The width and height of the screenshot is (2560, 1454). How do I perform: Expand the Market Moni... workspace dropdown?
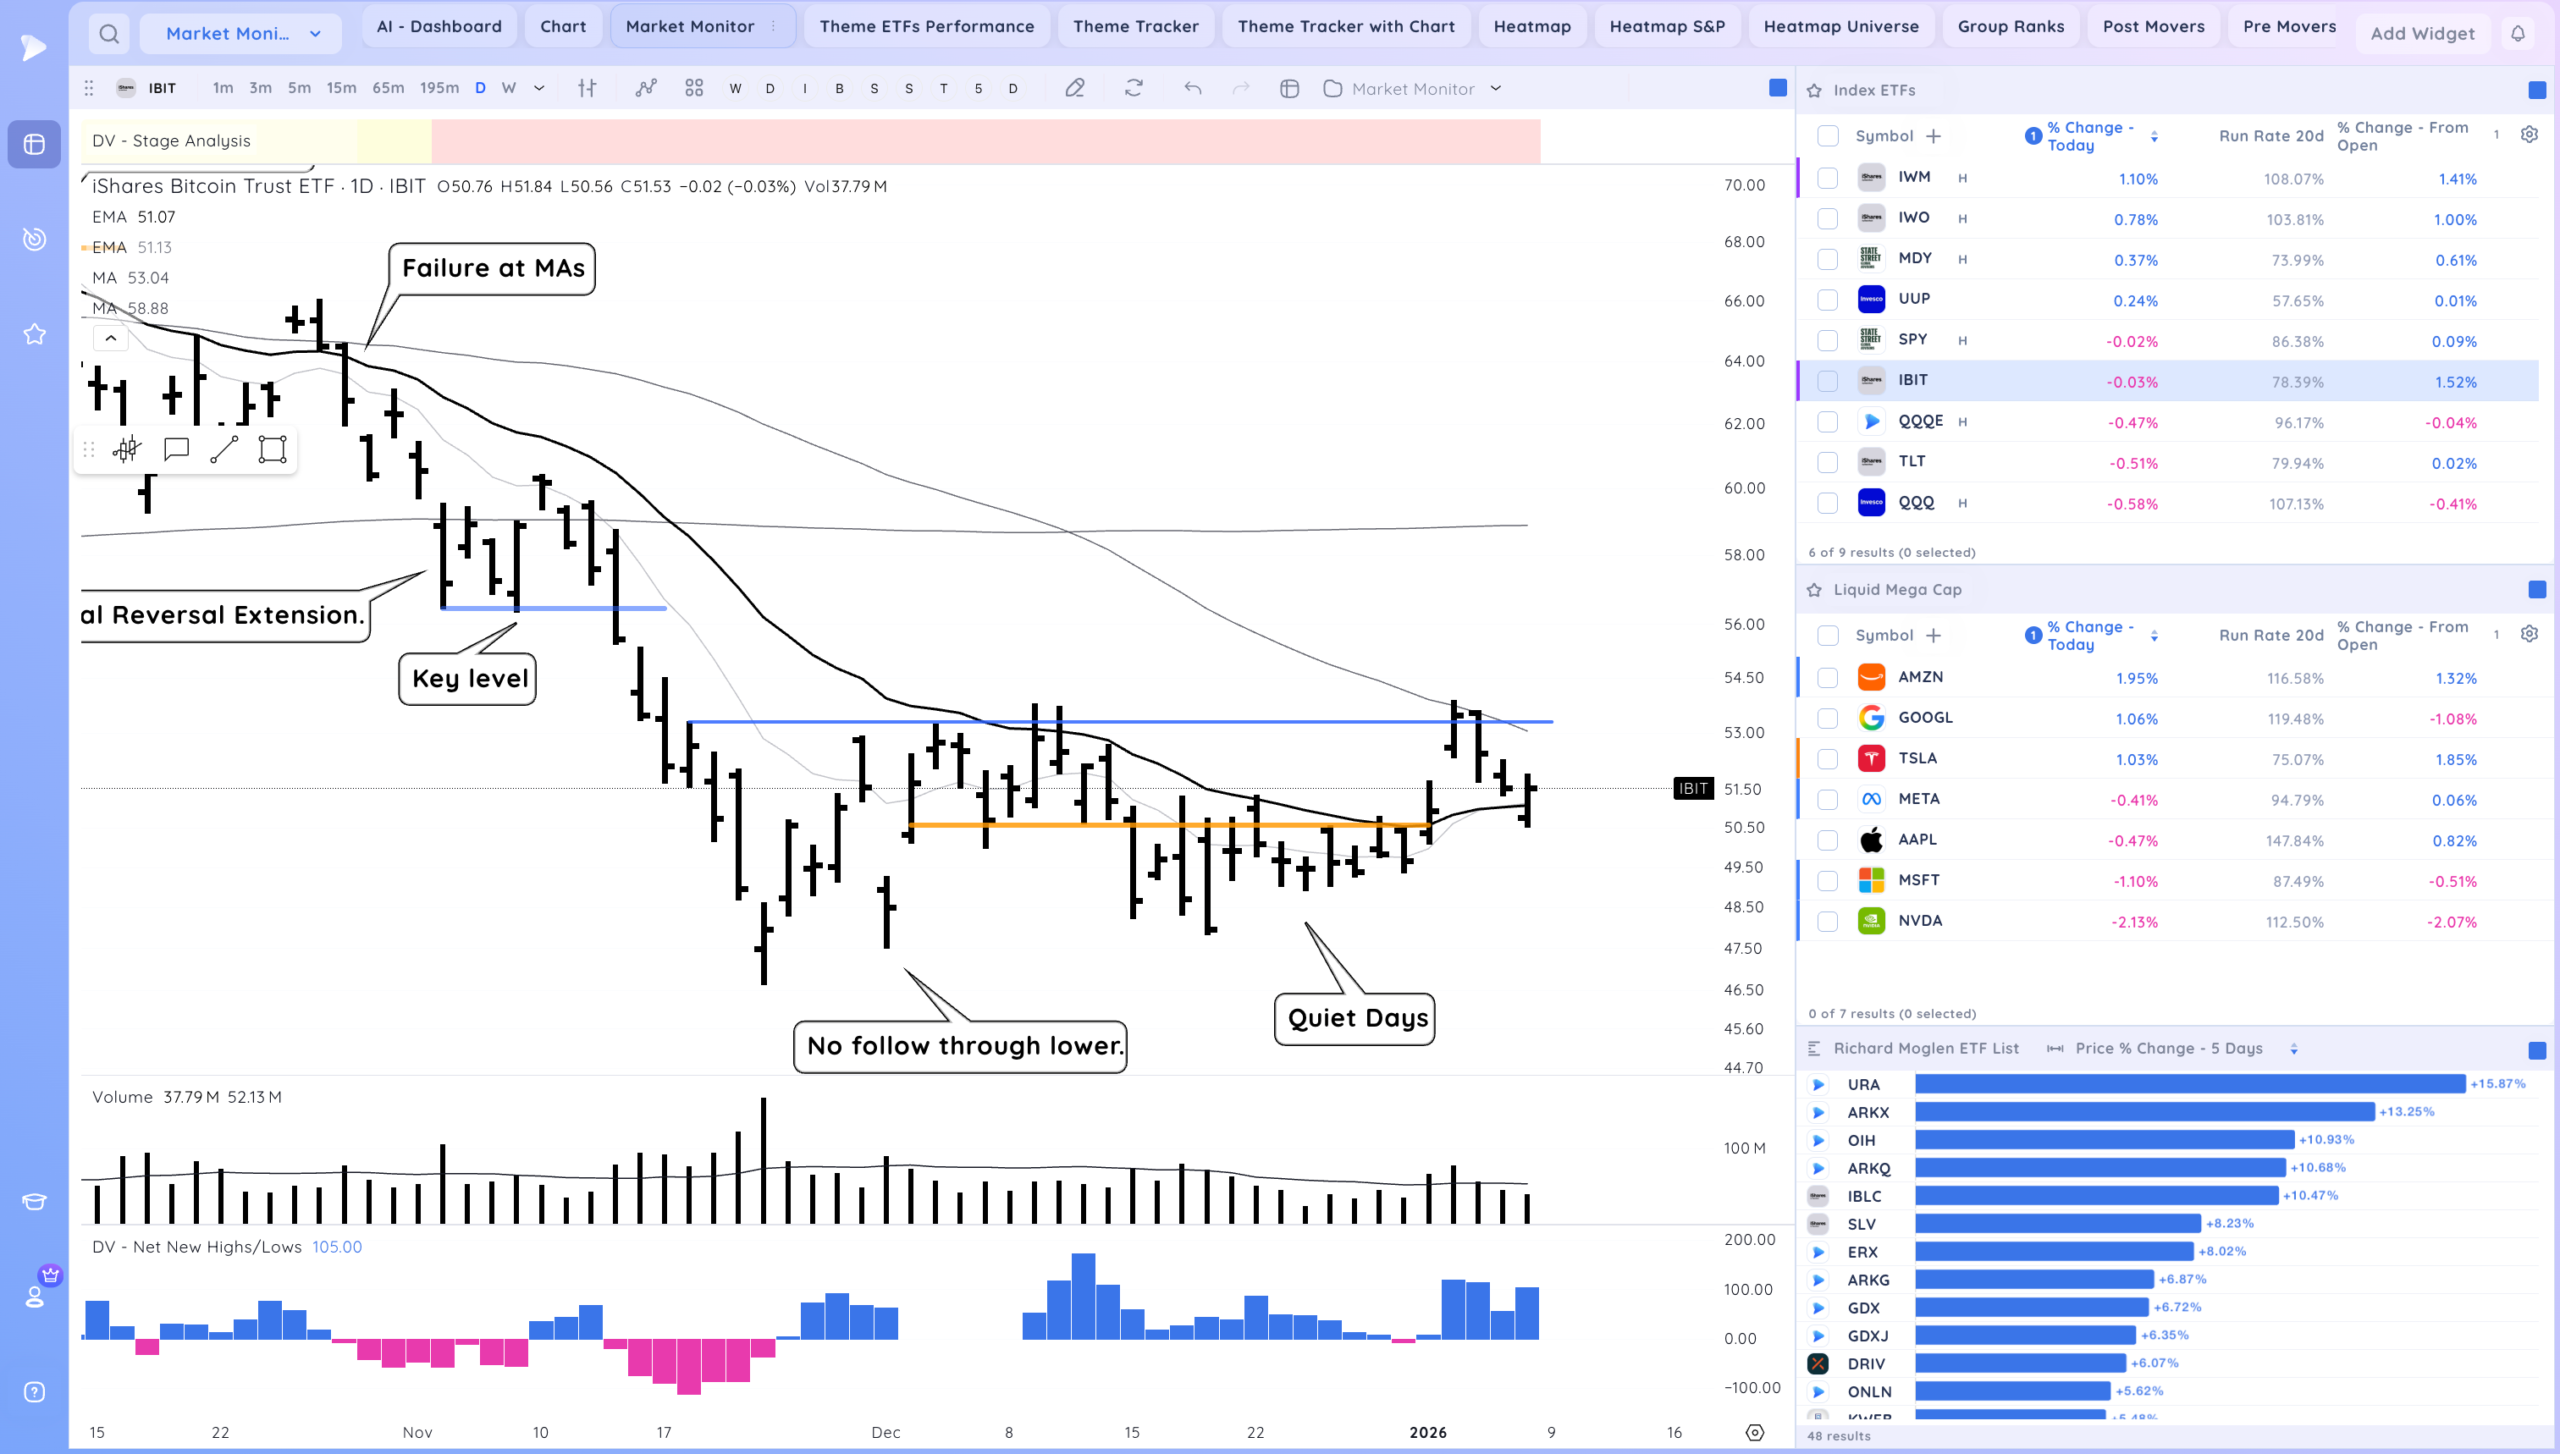[241, 34]
